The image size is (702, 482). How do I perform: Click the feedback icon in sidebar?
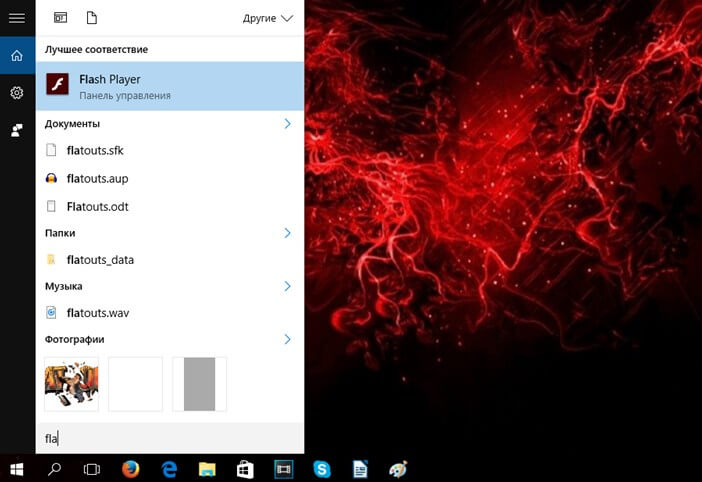17,130
